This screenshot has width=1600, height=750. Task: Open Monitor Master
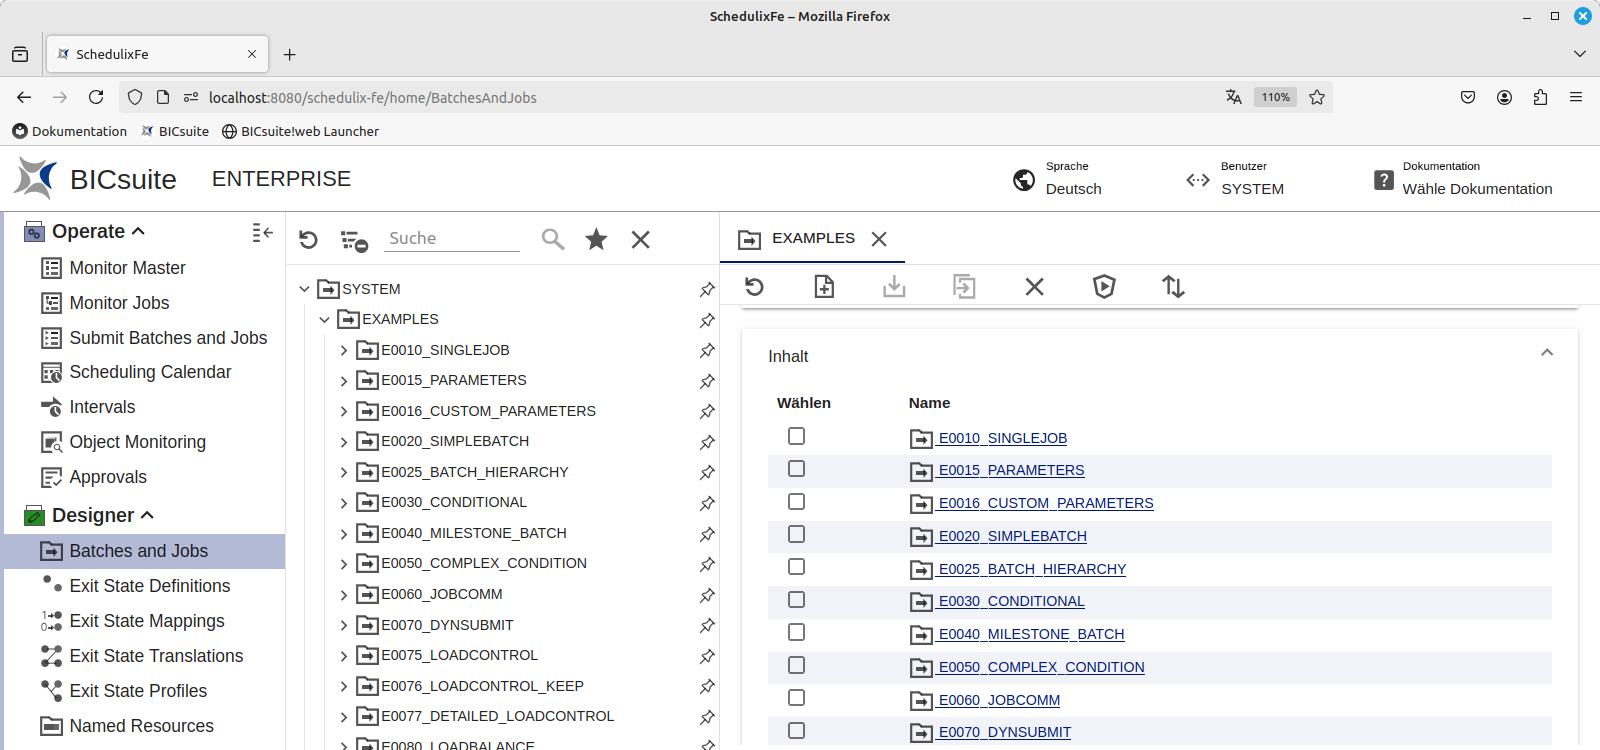(x=127, y=268)
